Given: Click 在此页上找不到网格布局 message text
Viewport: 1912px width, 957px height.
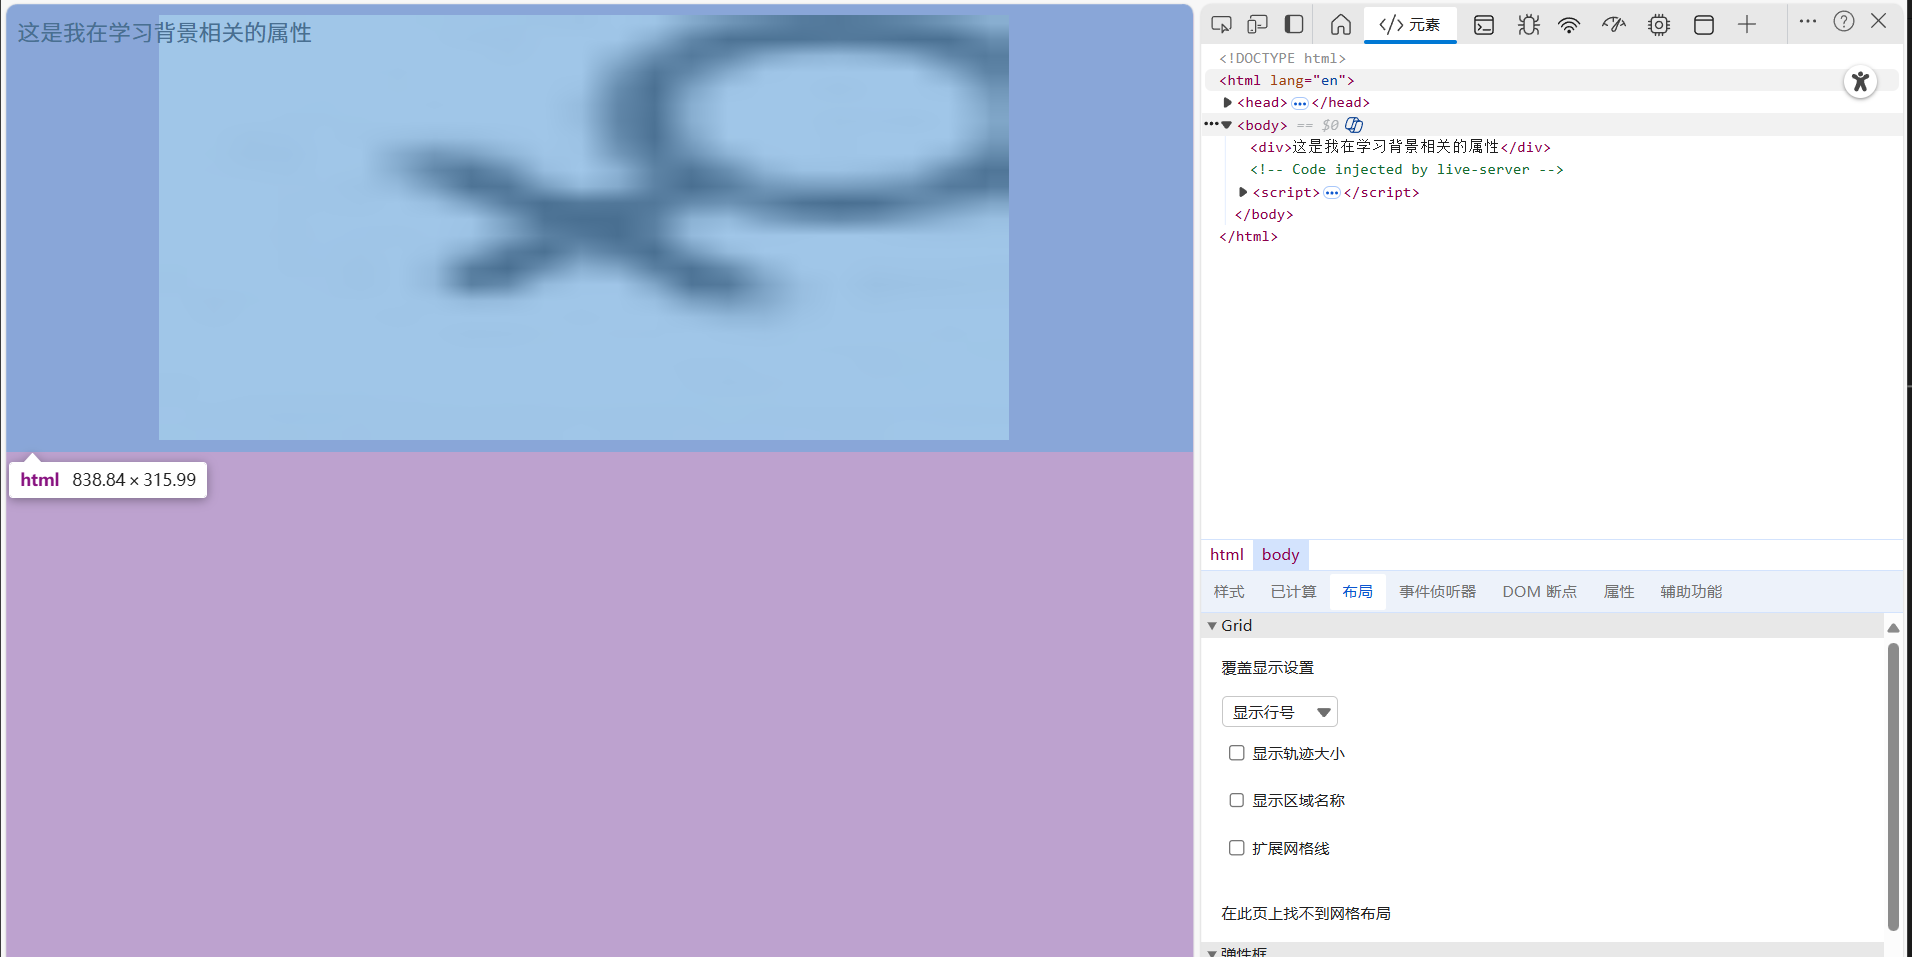Looking at the screenshot, I should (x=1305, y=913).
